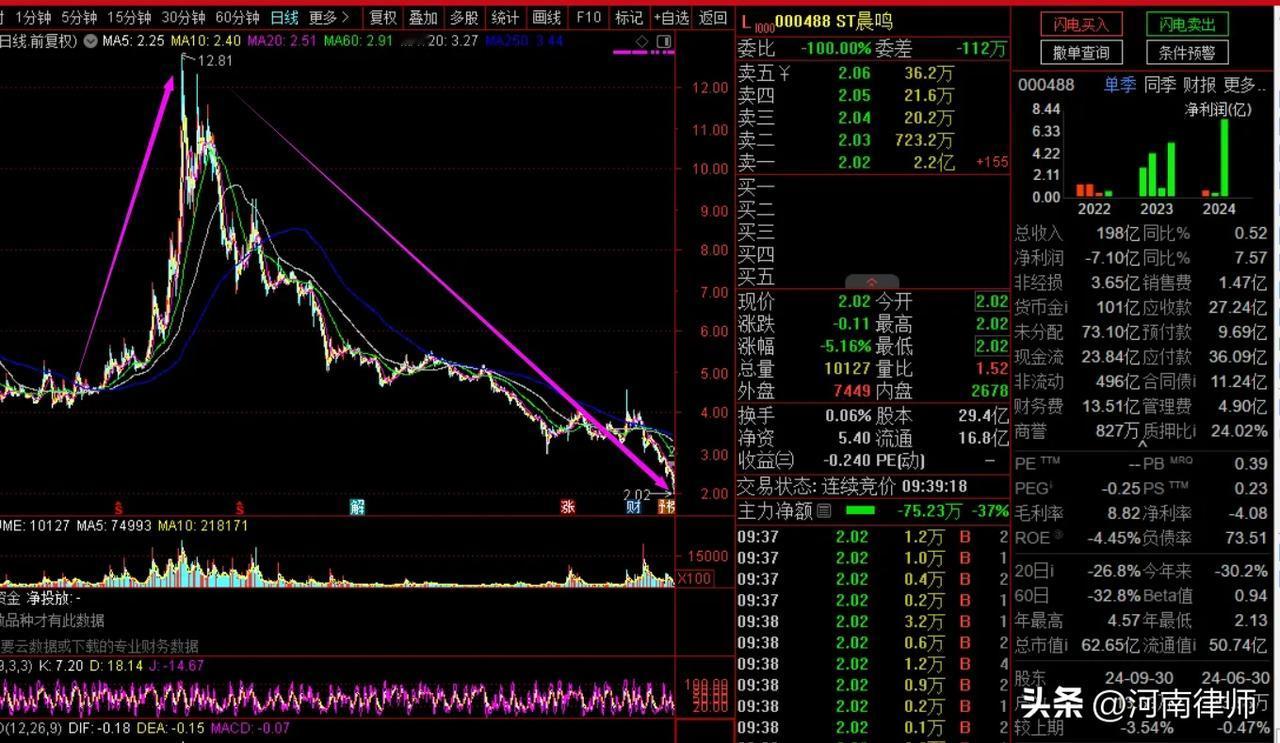Activate 画线 drawing tool
1280x743 pixels.
pos(546,17)
